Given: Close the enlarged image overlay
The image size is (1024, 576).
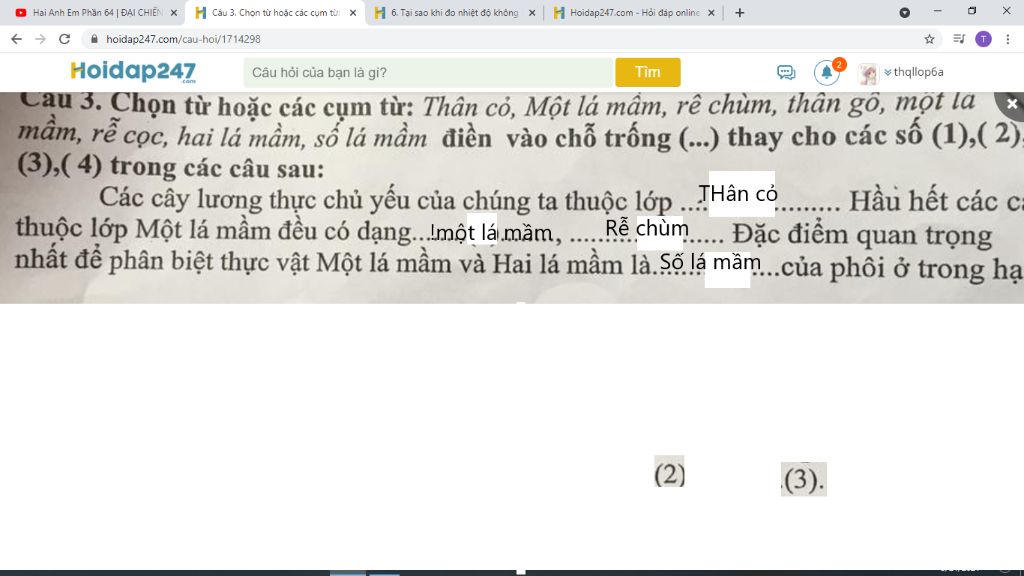Looking at the screenshot, I should click(x=1012, y=104).
